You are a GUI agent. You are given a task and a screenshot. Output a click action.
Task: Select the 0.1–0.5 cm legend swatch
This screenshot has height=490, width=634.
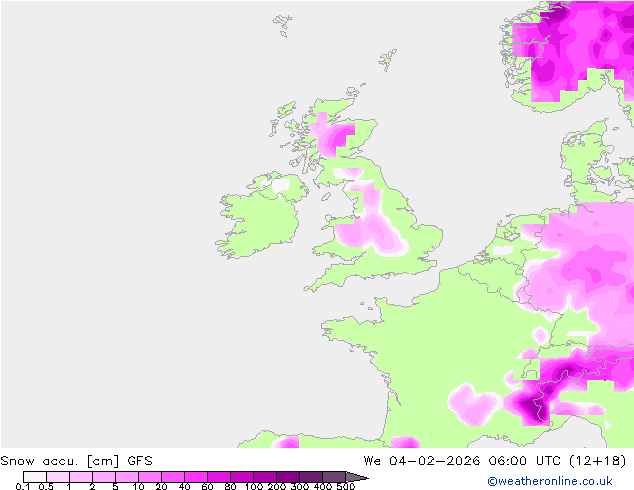[35, 477]
